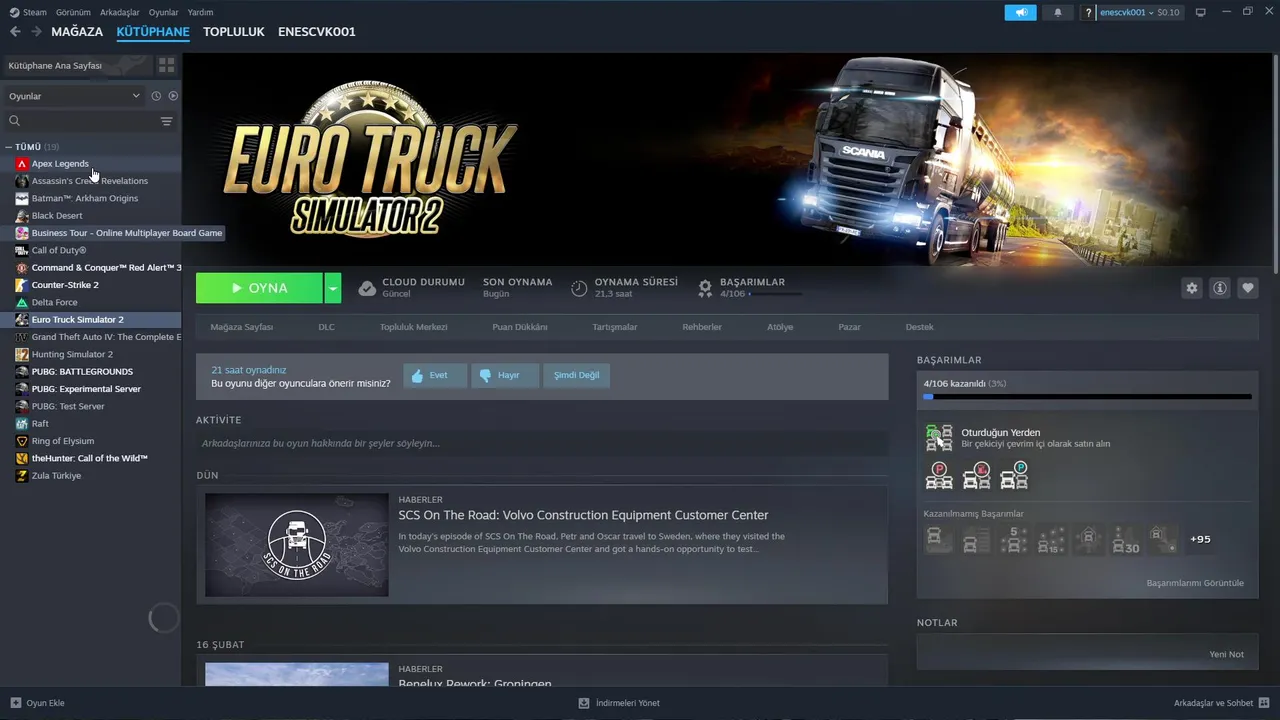Screen dimensions: 1280x720
Task: Open the Tartışmalar link
Action: pyautogui.click(x=615, y=327)
